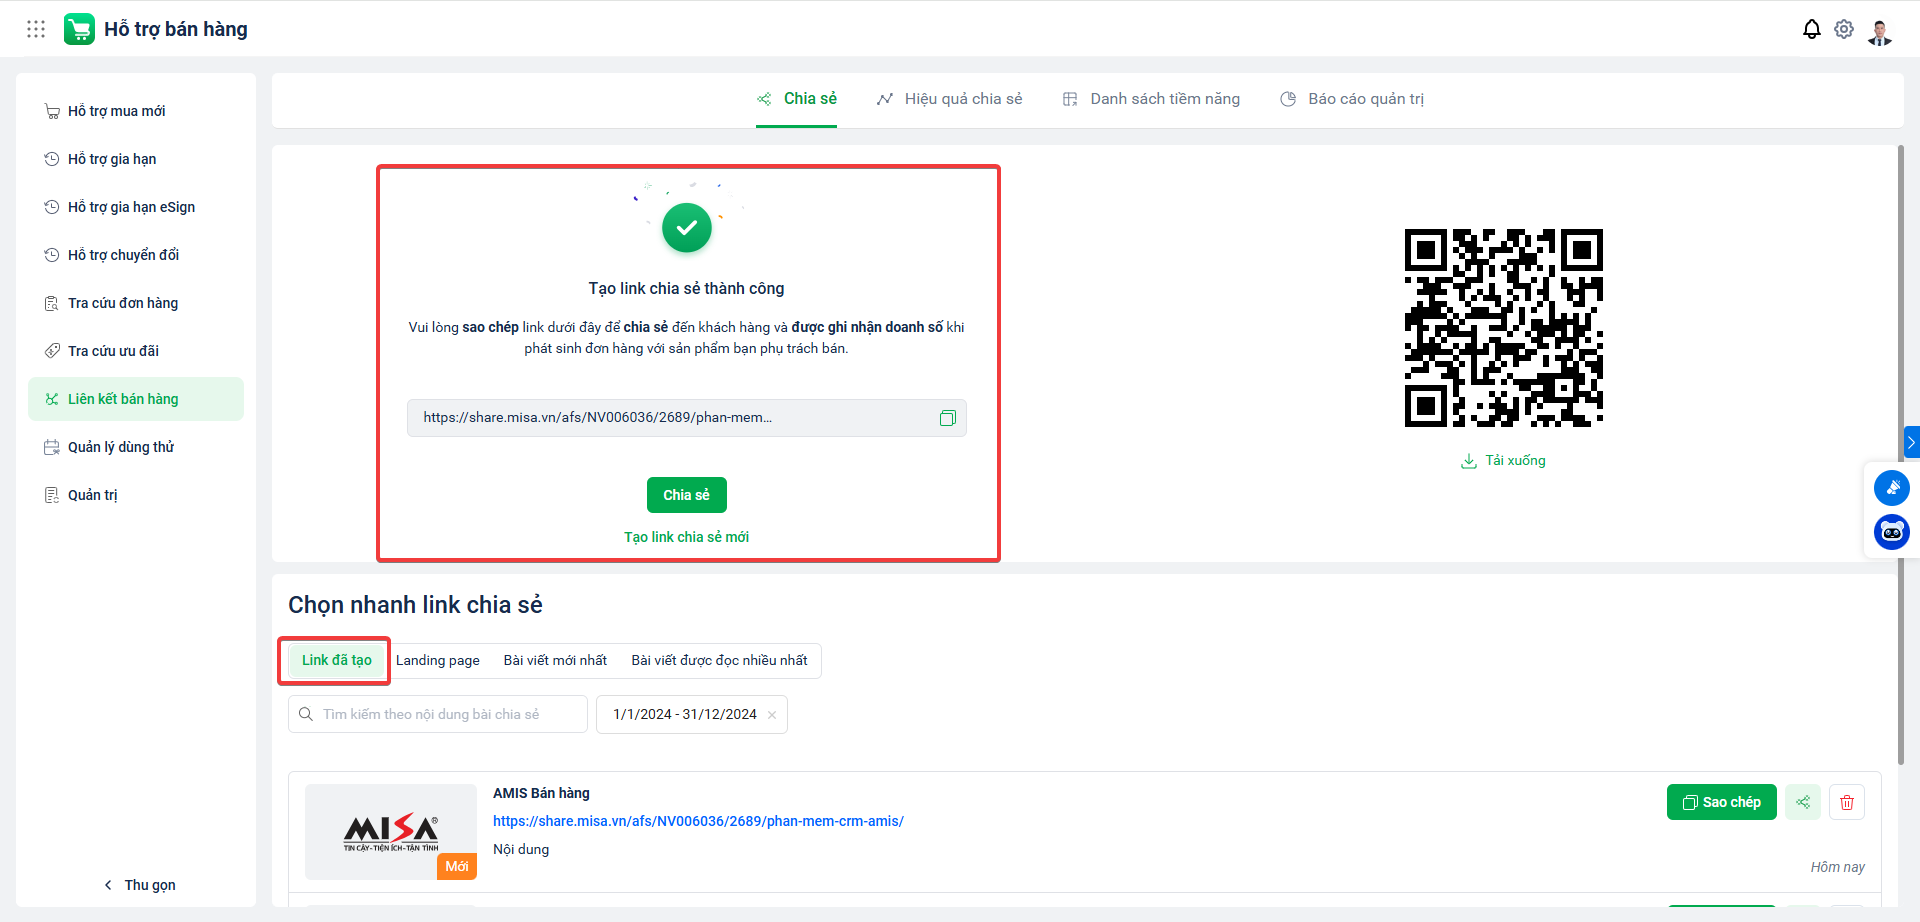Click the green Chia sẻ button
1920x922 pixels.
(x=687, y=495)
